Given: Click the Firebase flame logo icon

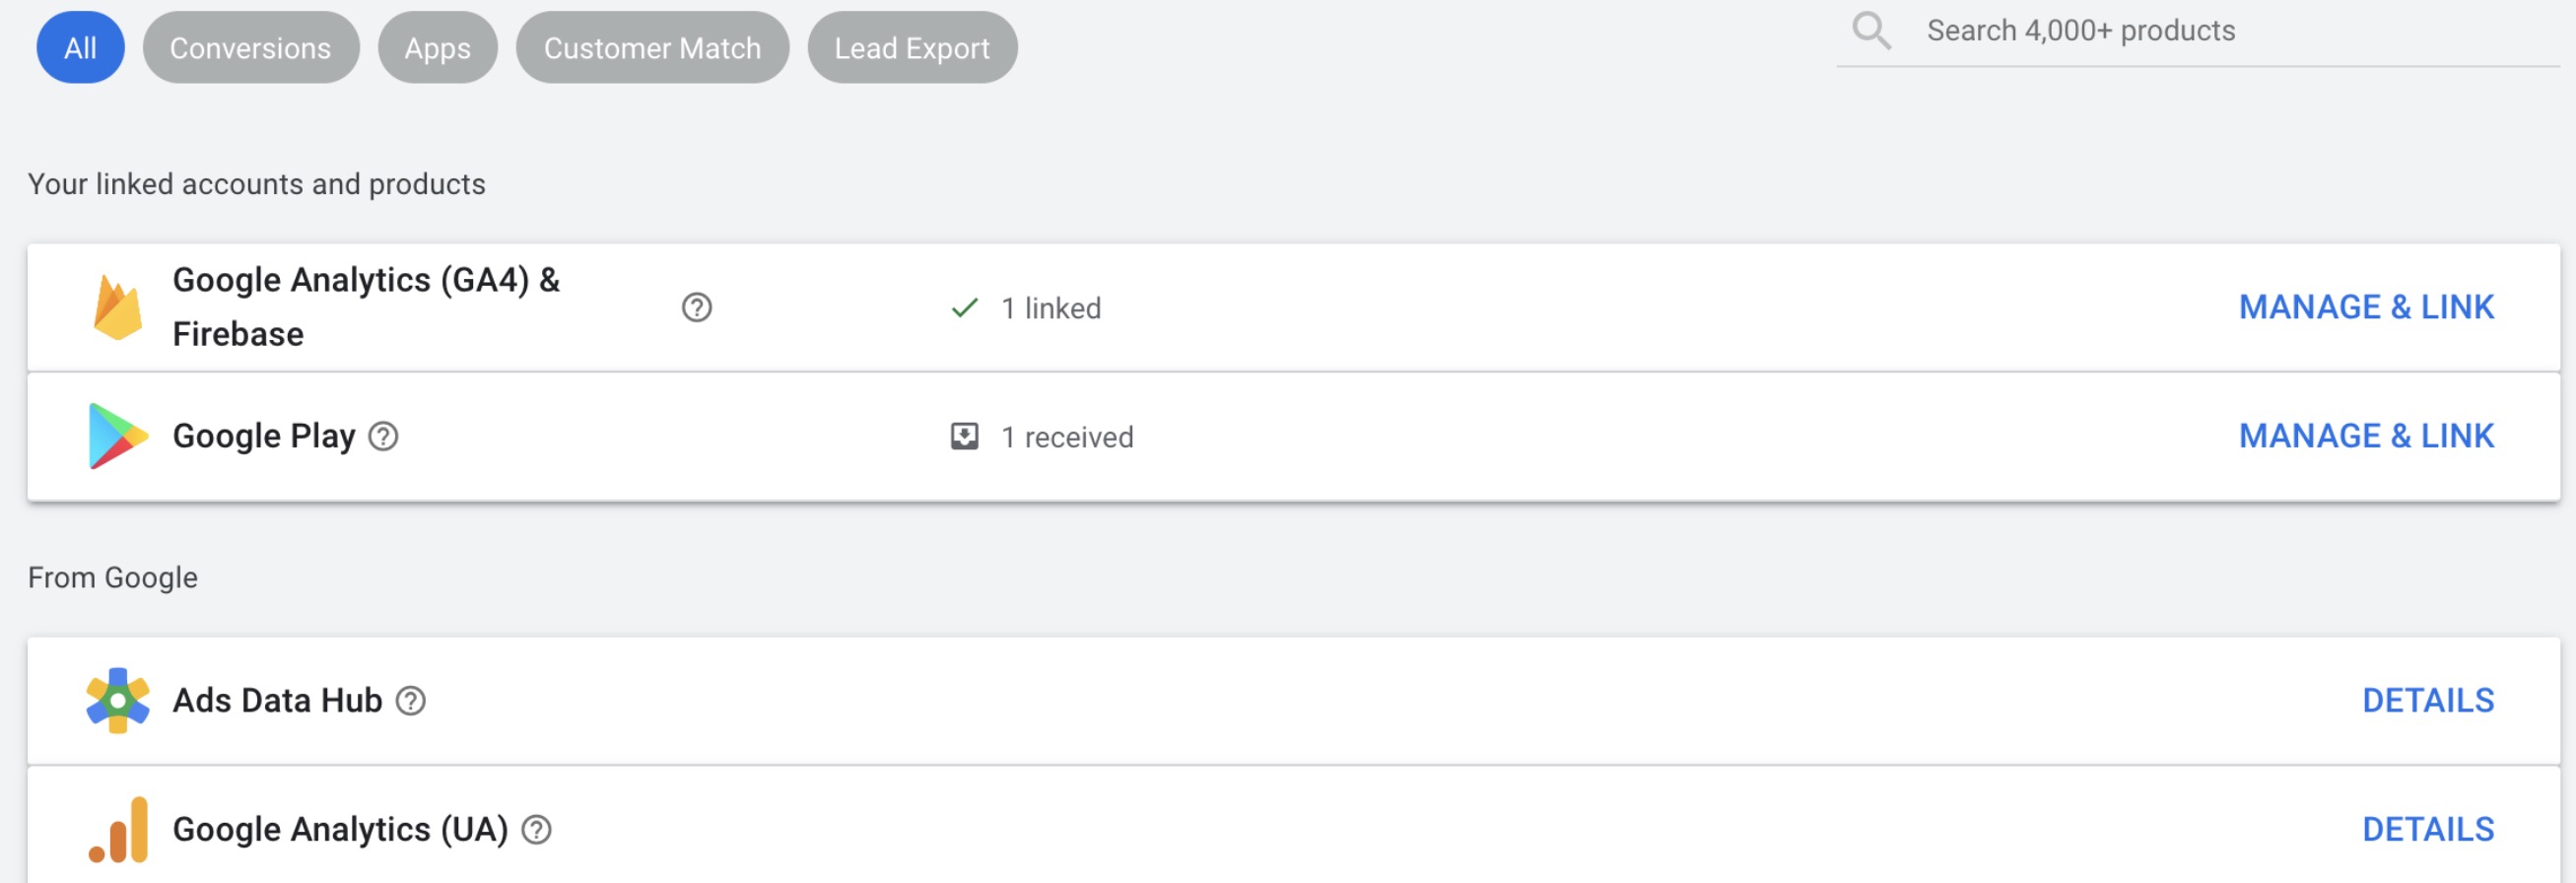Looking at the screenshot, I should (x=117, y=308).
